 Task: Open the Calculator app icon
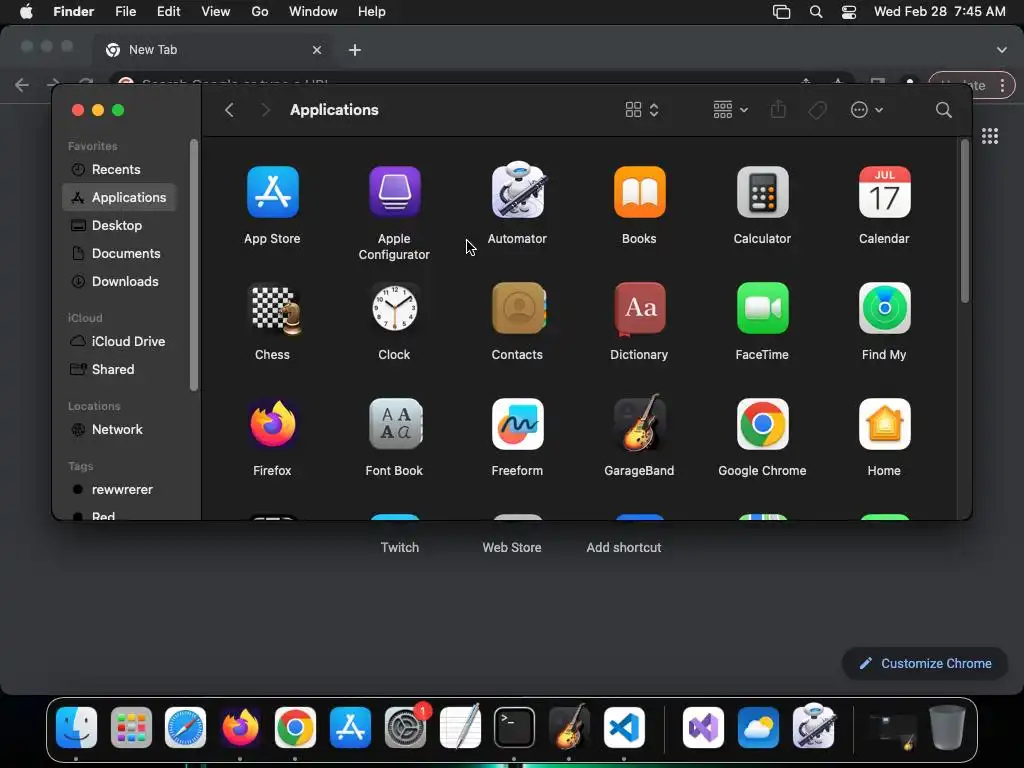(762, 192)
